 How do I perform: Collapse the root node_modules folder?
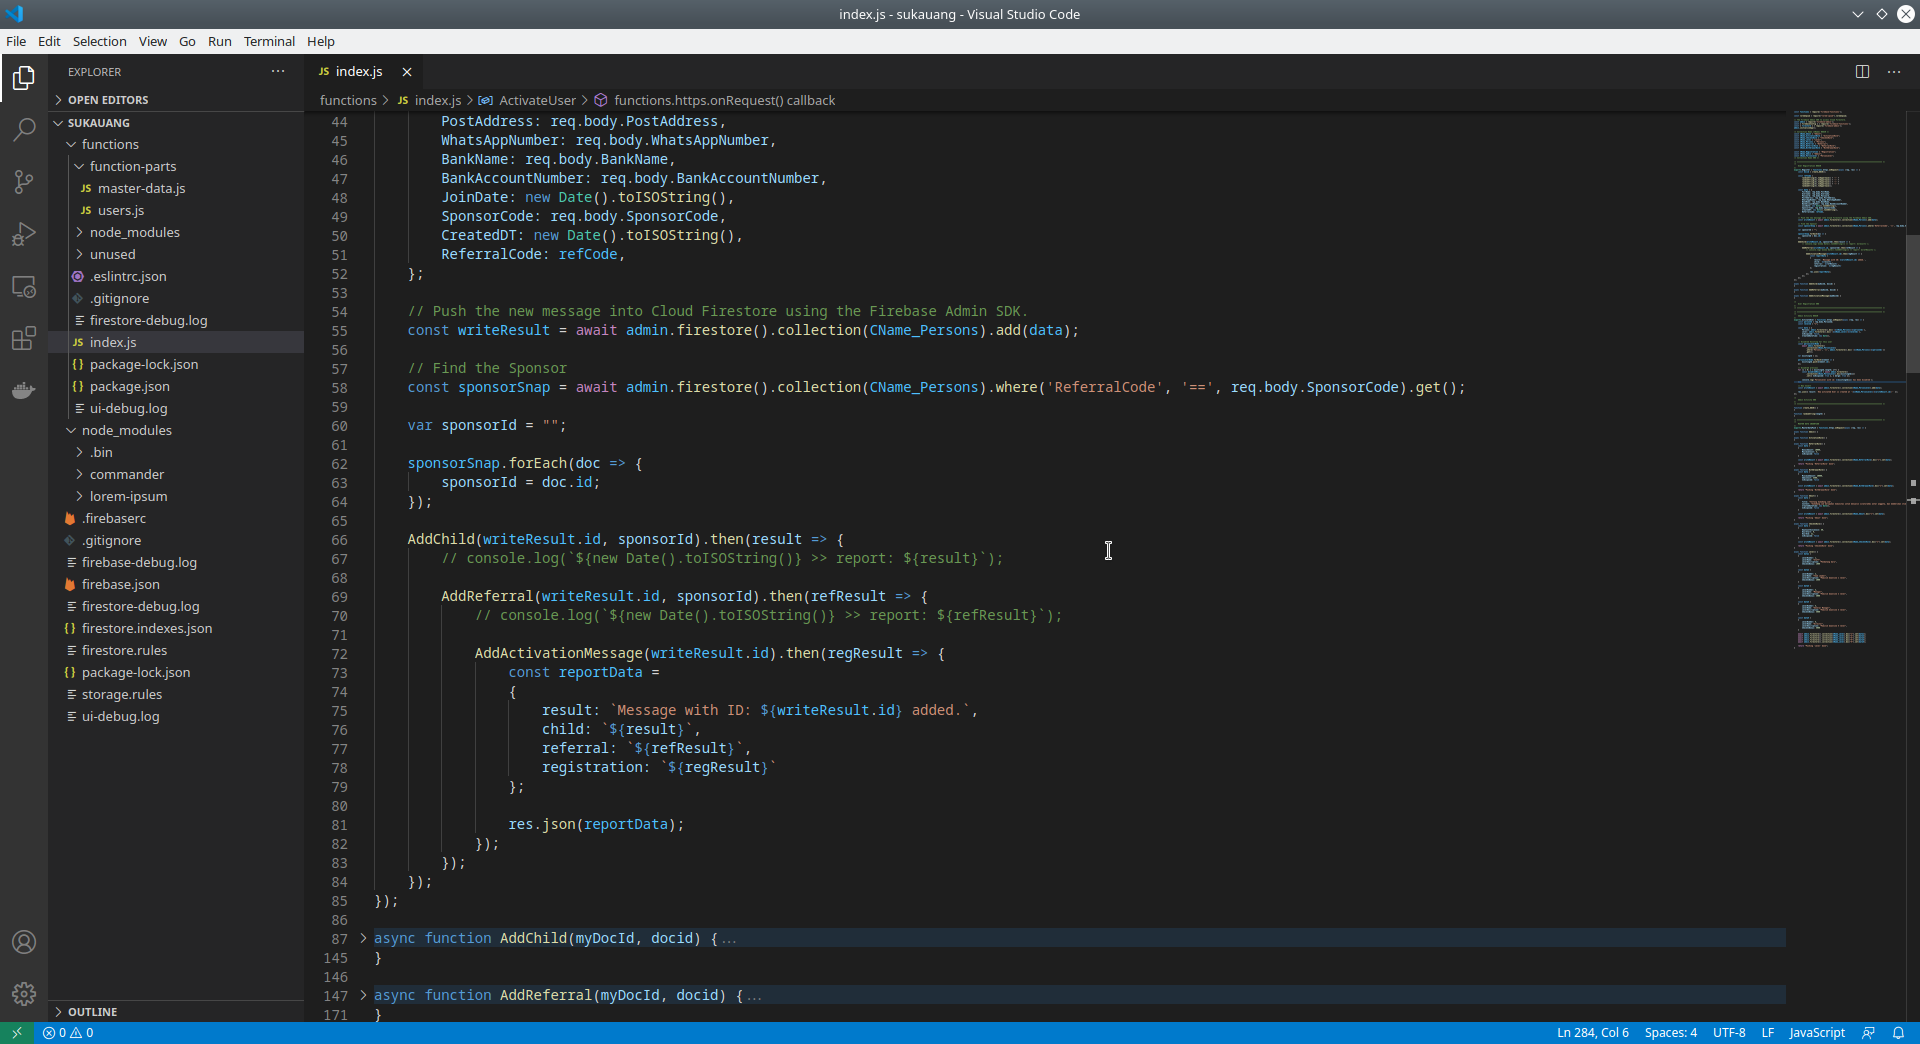[176, 431]
